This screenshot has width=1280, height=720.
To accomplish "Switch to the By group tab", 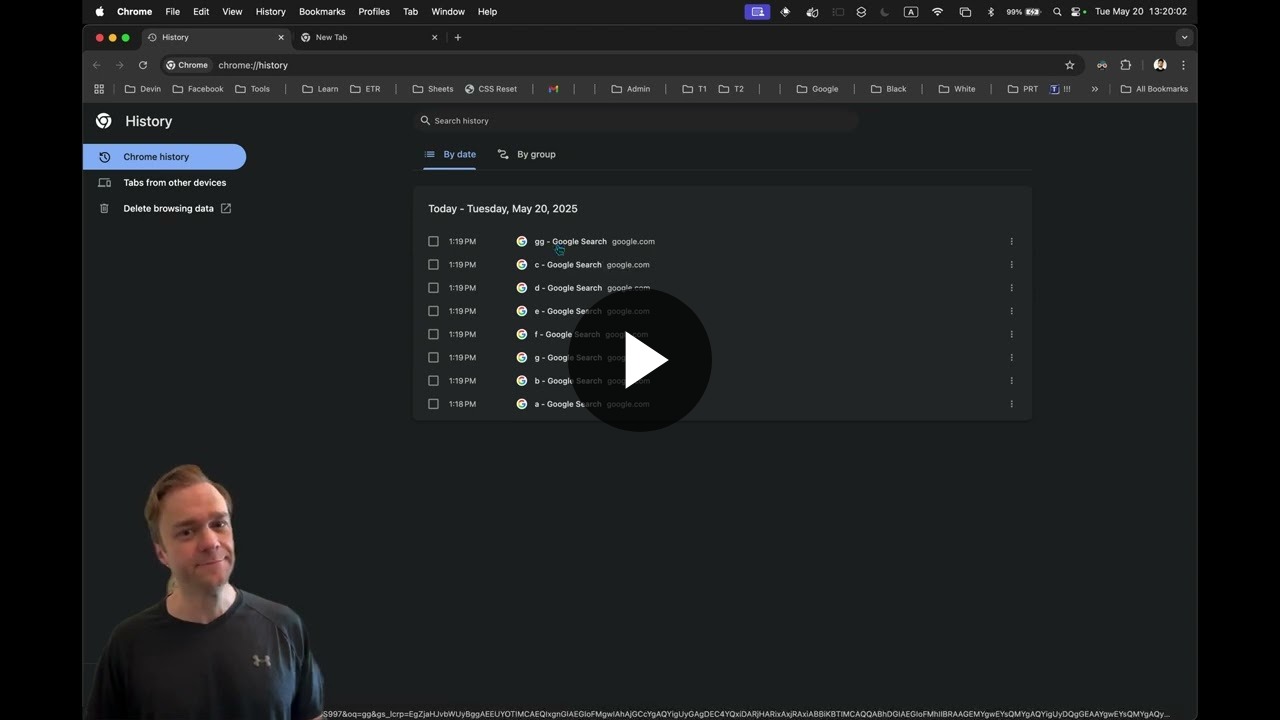I will pos(536,154).
